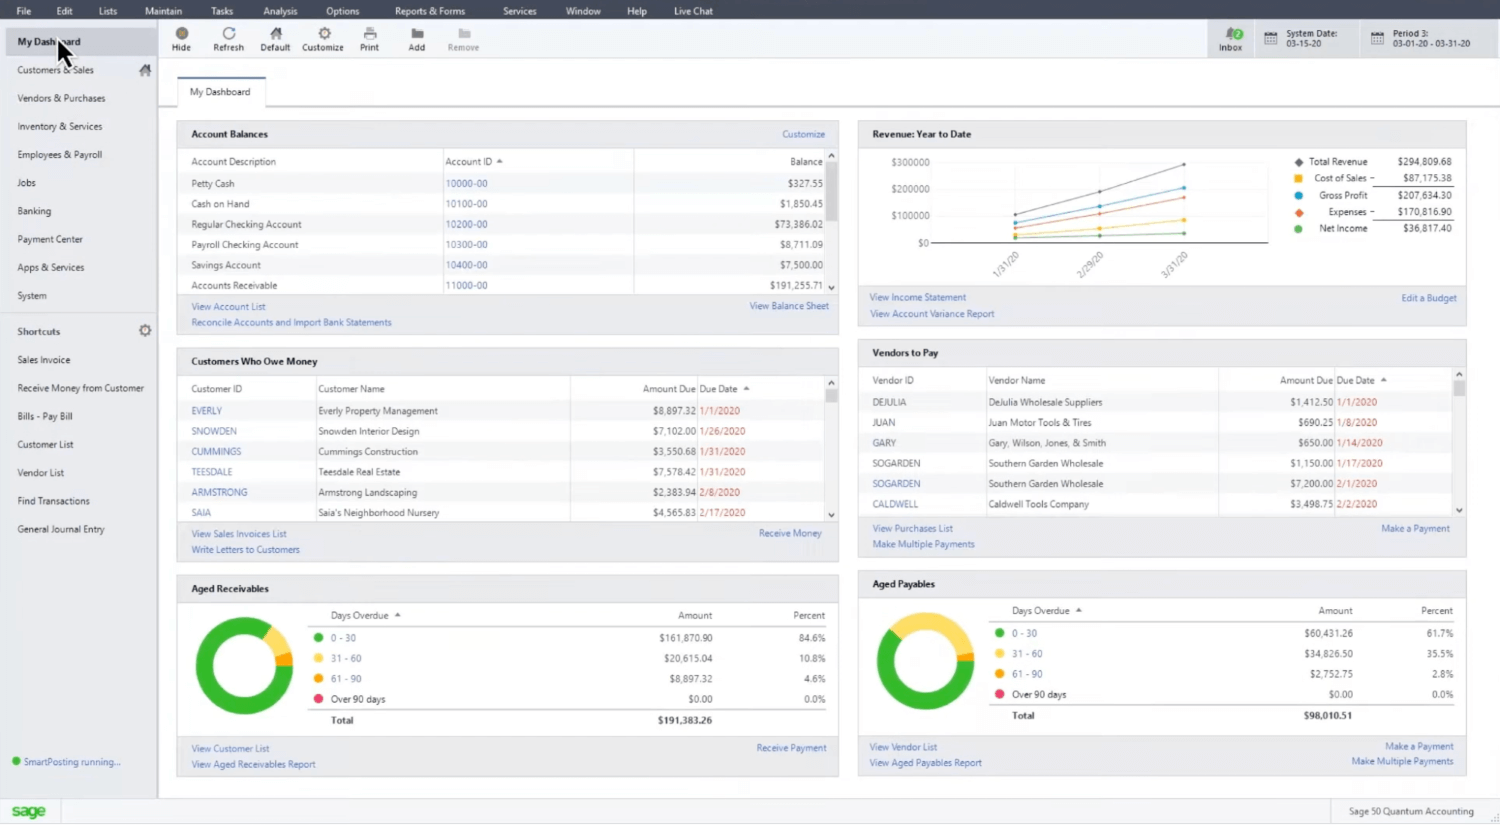Click vendor ID SOGARDEN link dated 2/1/2020
The height and width of the screenshot is (825, 1500).
pyautogui.click(x=896, y=484)
